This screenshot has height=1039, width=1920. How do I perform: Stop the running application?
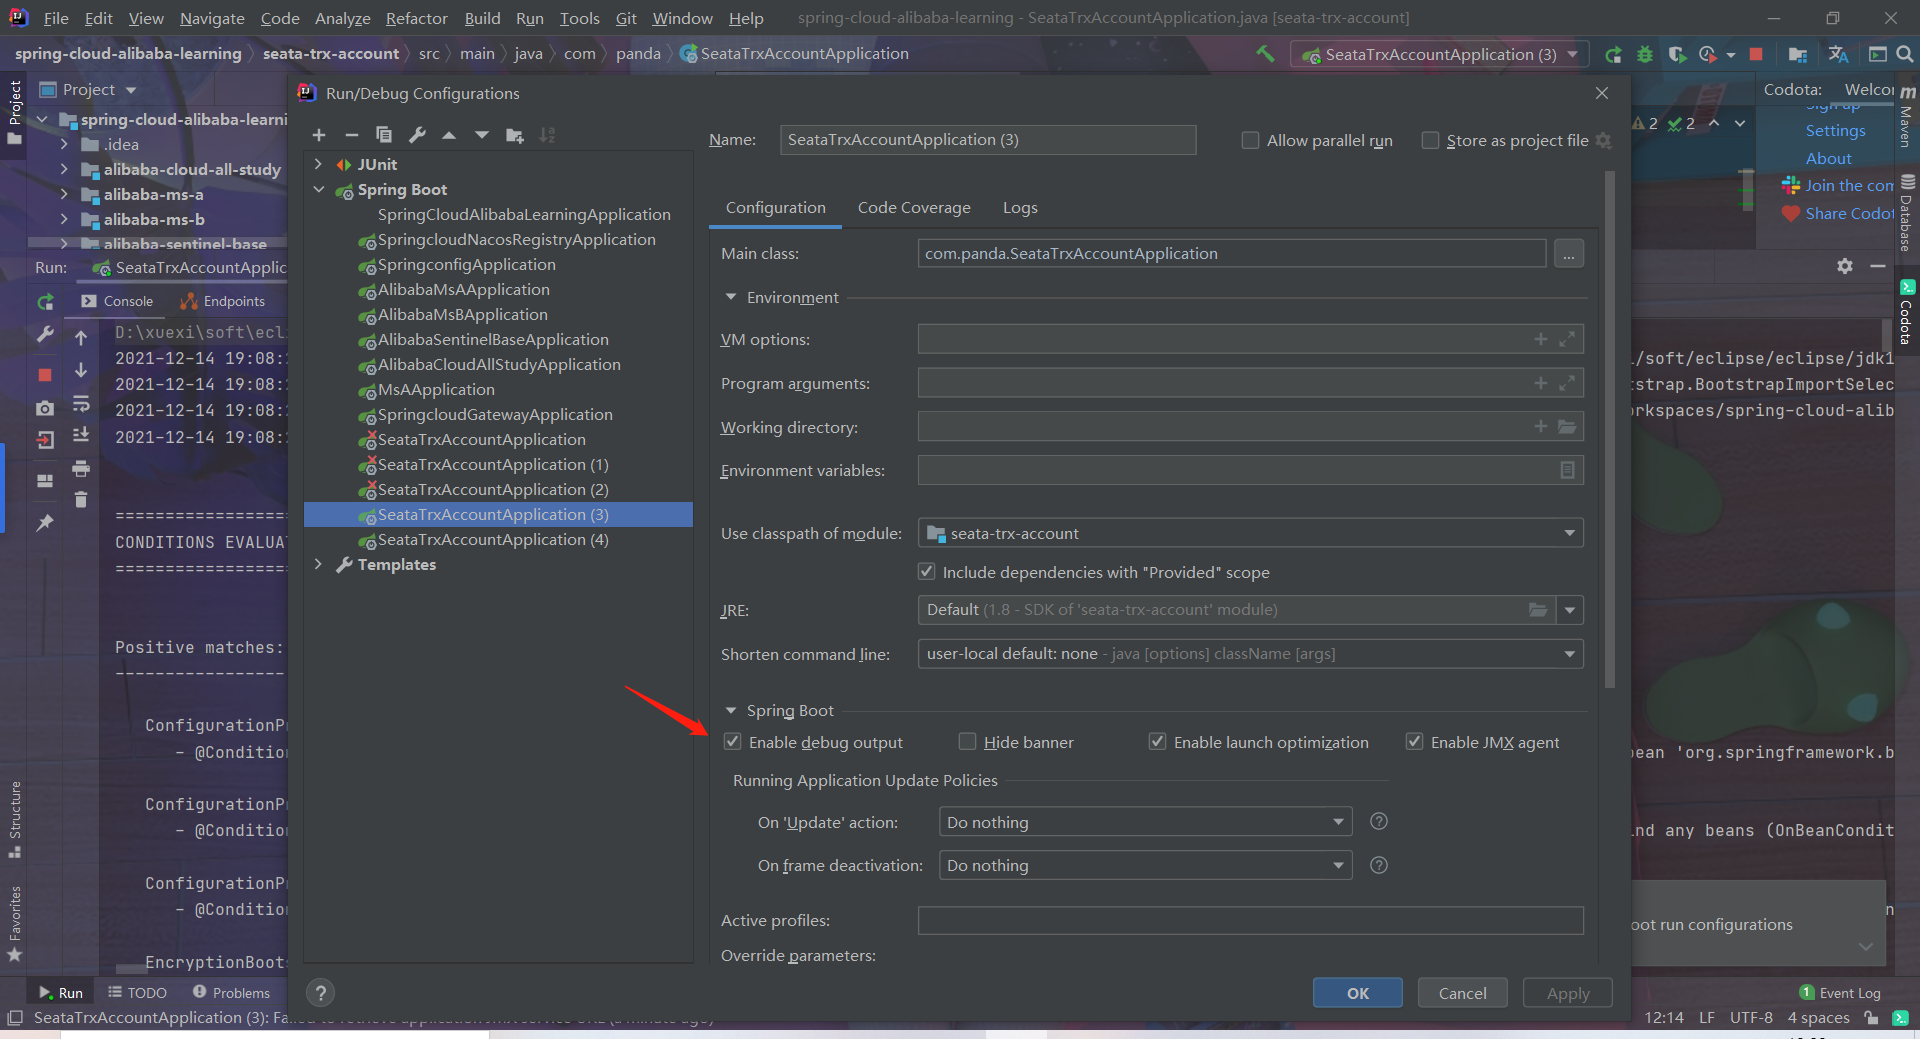click(1756, 55)
